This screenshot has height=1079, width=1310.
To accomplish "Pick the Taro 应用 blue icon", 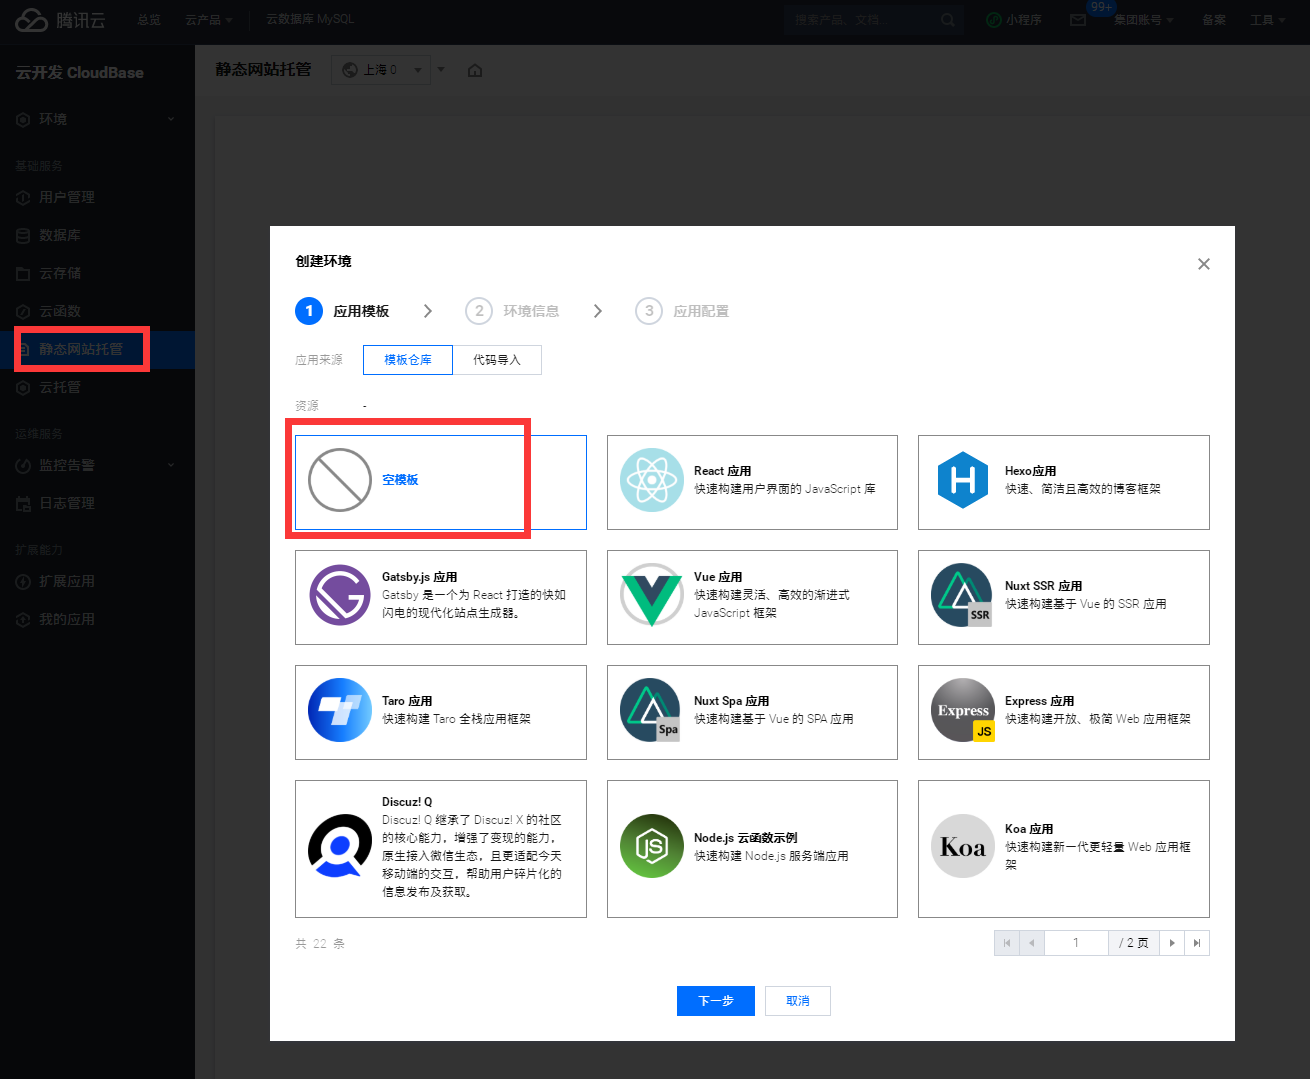I will 340,710.
